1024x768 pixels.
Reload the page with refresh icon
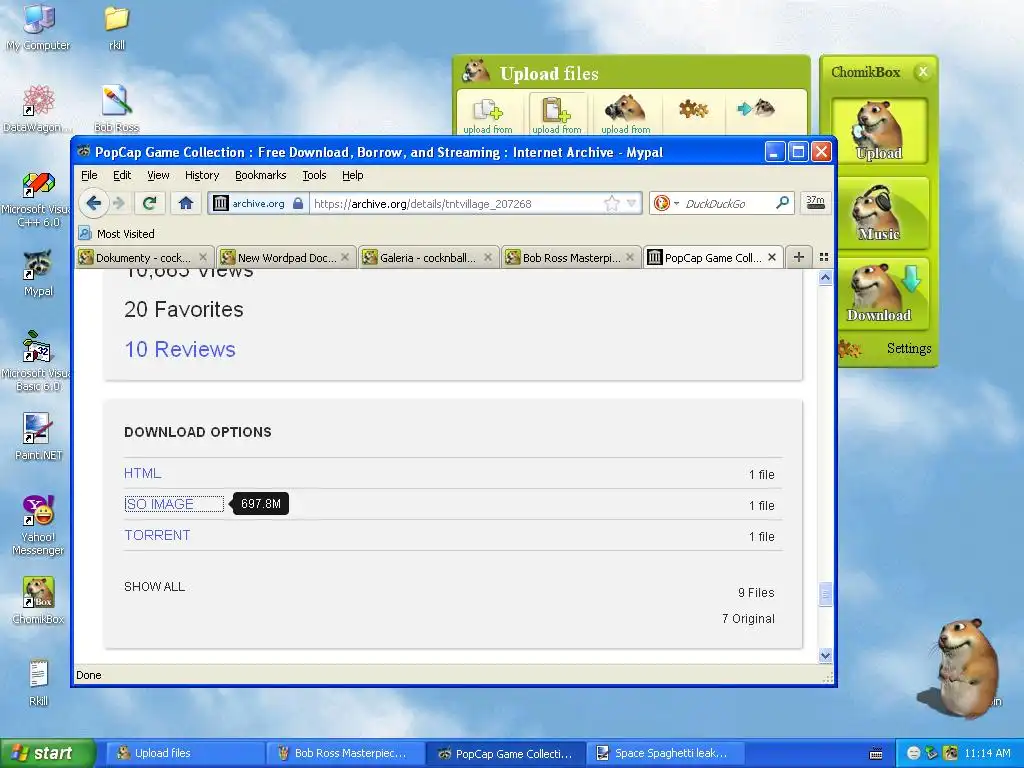click(x=150, y=203)
